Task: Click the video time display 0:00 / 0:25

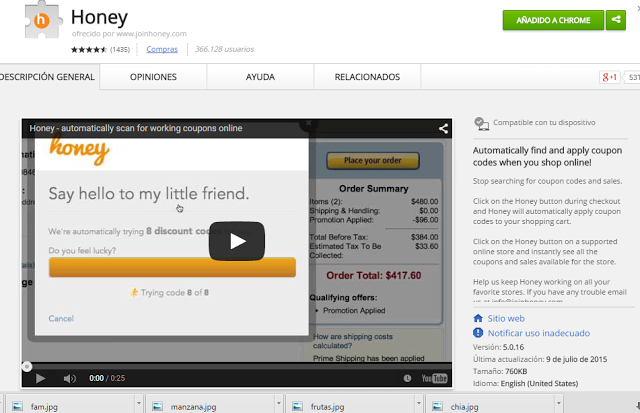Action: [107, 378]
